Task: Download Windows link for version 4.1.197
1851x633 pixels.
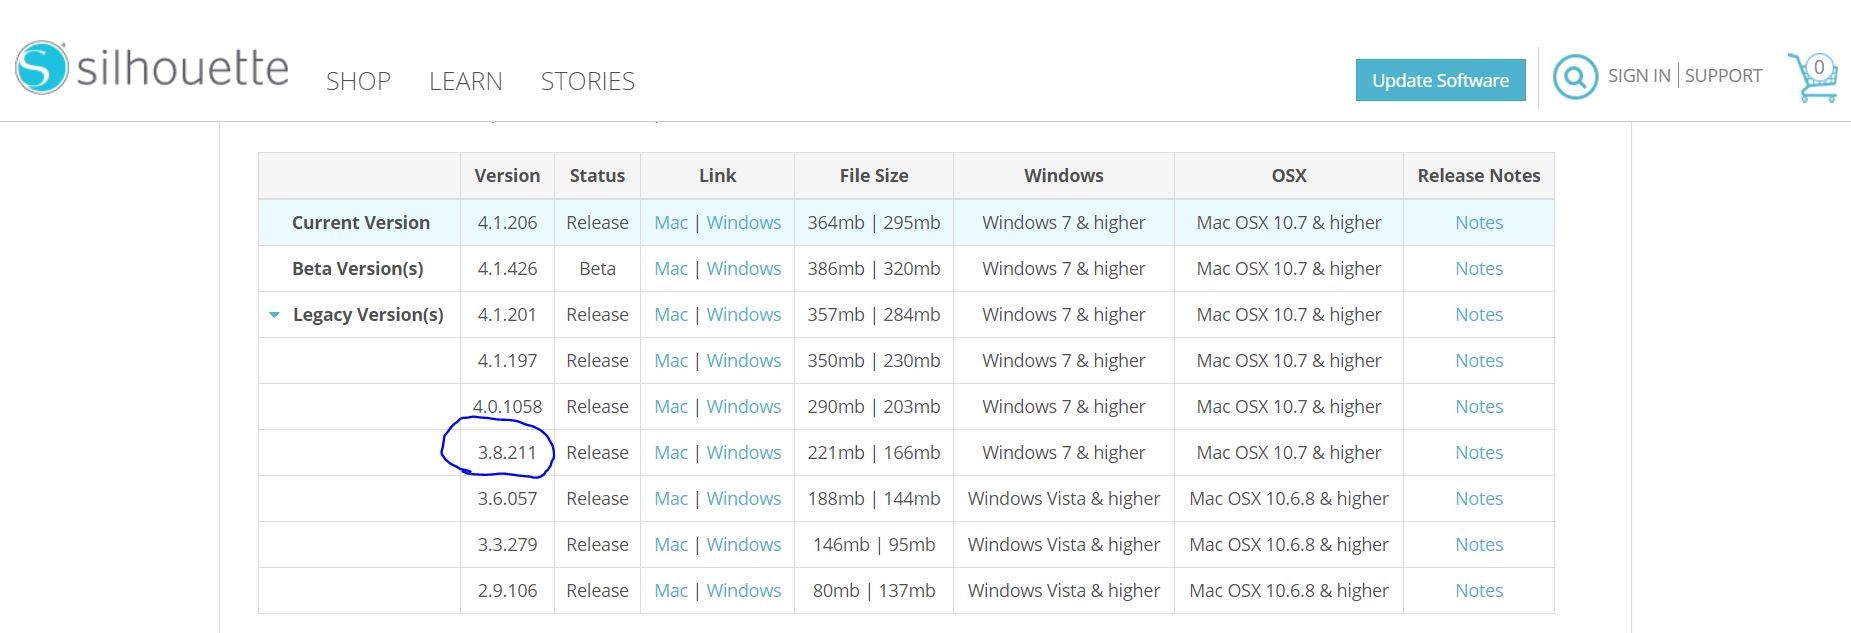Action: (x=744, y=361)
